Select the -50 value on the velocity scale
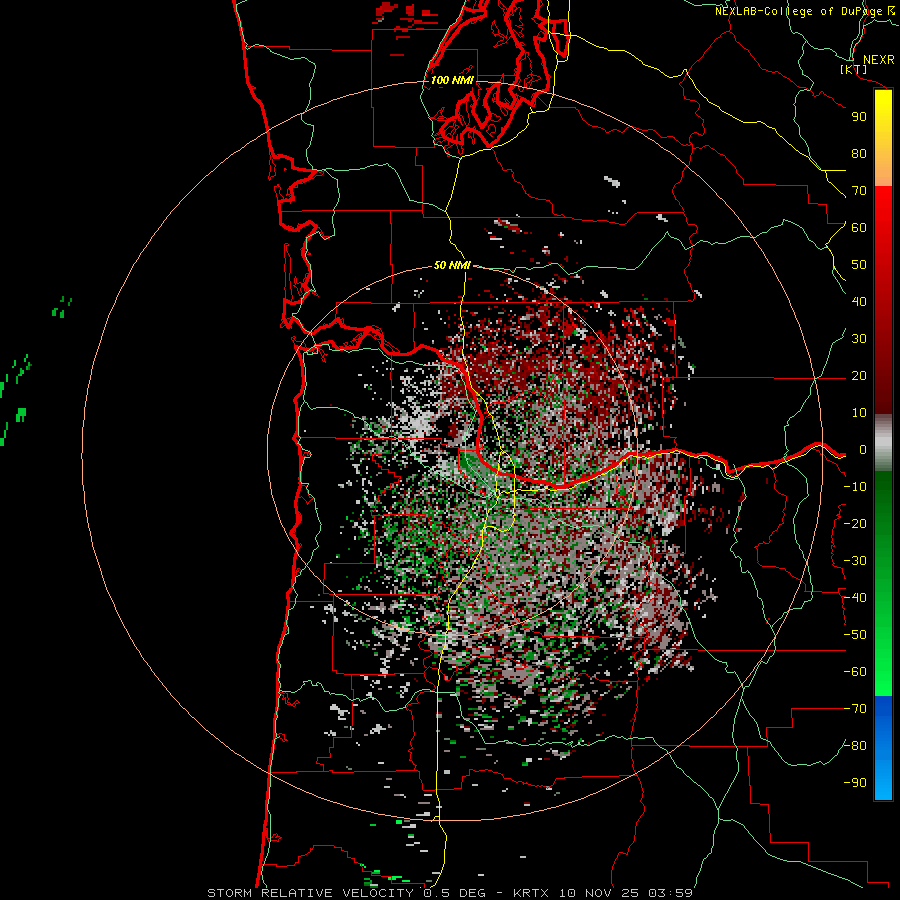900x900 pixels. click(x=855, y=635)
